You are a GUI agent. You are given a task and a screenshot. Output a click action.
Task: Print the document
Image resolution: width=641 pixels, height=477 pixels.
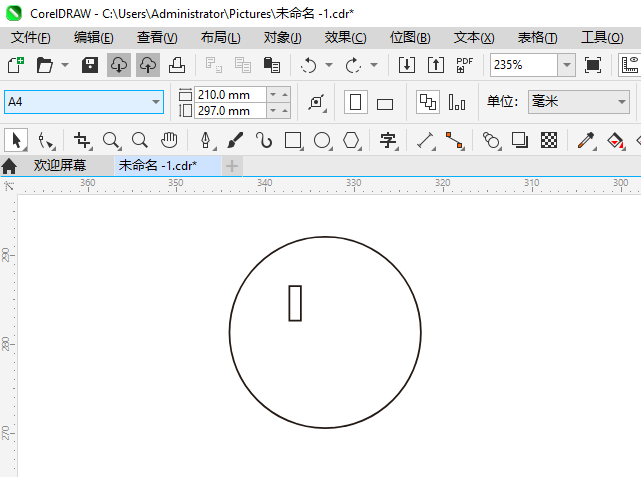click(177, 65)
